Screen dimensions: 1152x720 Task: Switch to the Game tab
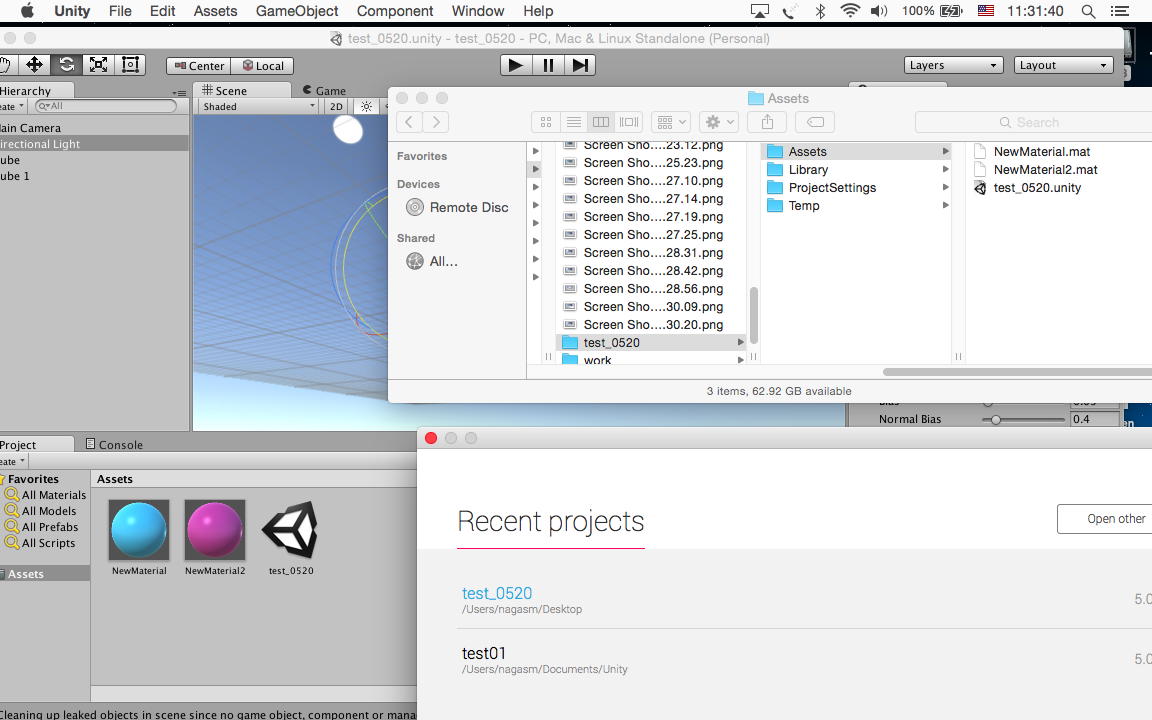(x=324, y=90)
